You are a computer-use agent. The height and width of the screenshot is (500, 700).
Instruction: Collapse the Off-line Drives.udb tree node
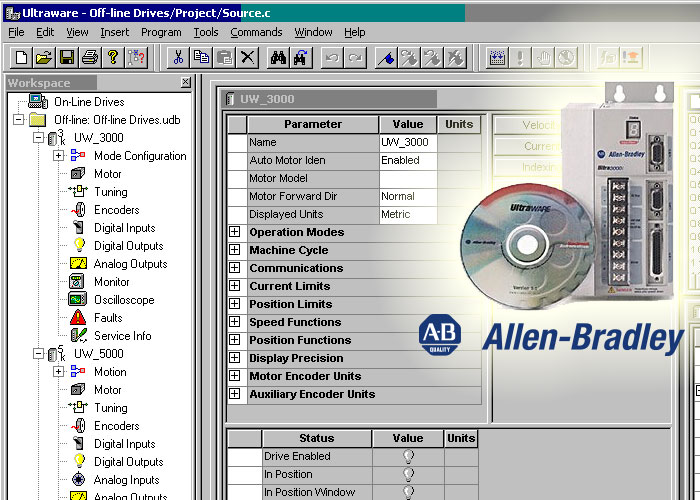tap(19, 120)
